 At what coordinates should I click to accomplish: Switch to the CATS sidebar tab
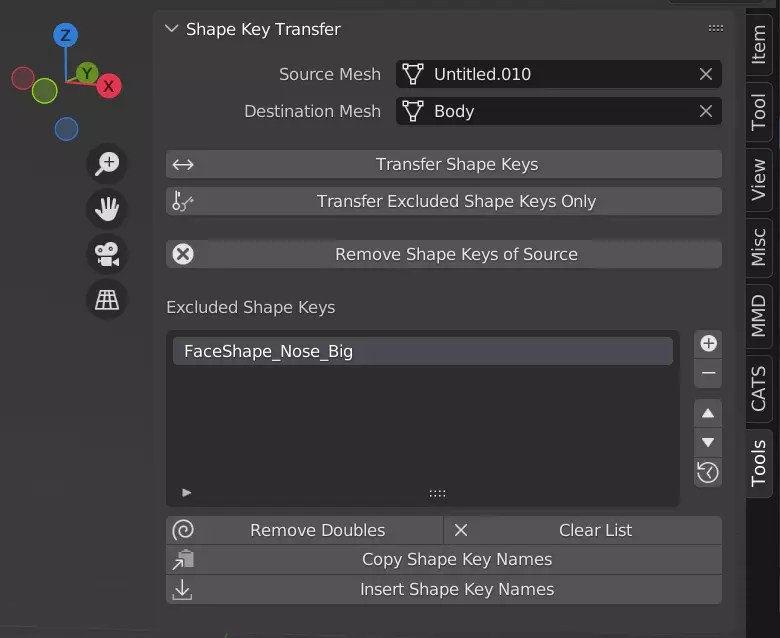coord(759,388)
